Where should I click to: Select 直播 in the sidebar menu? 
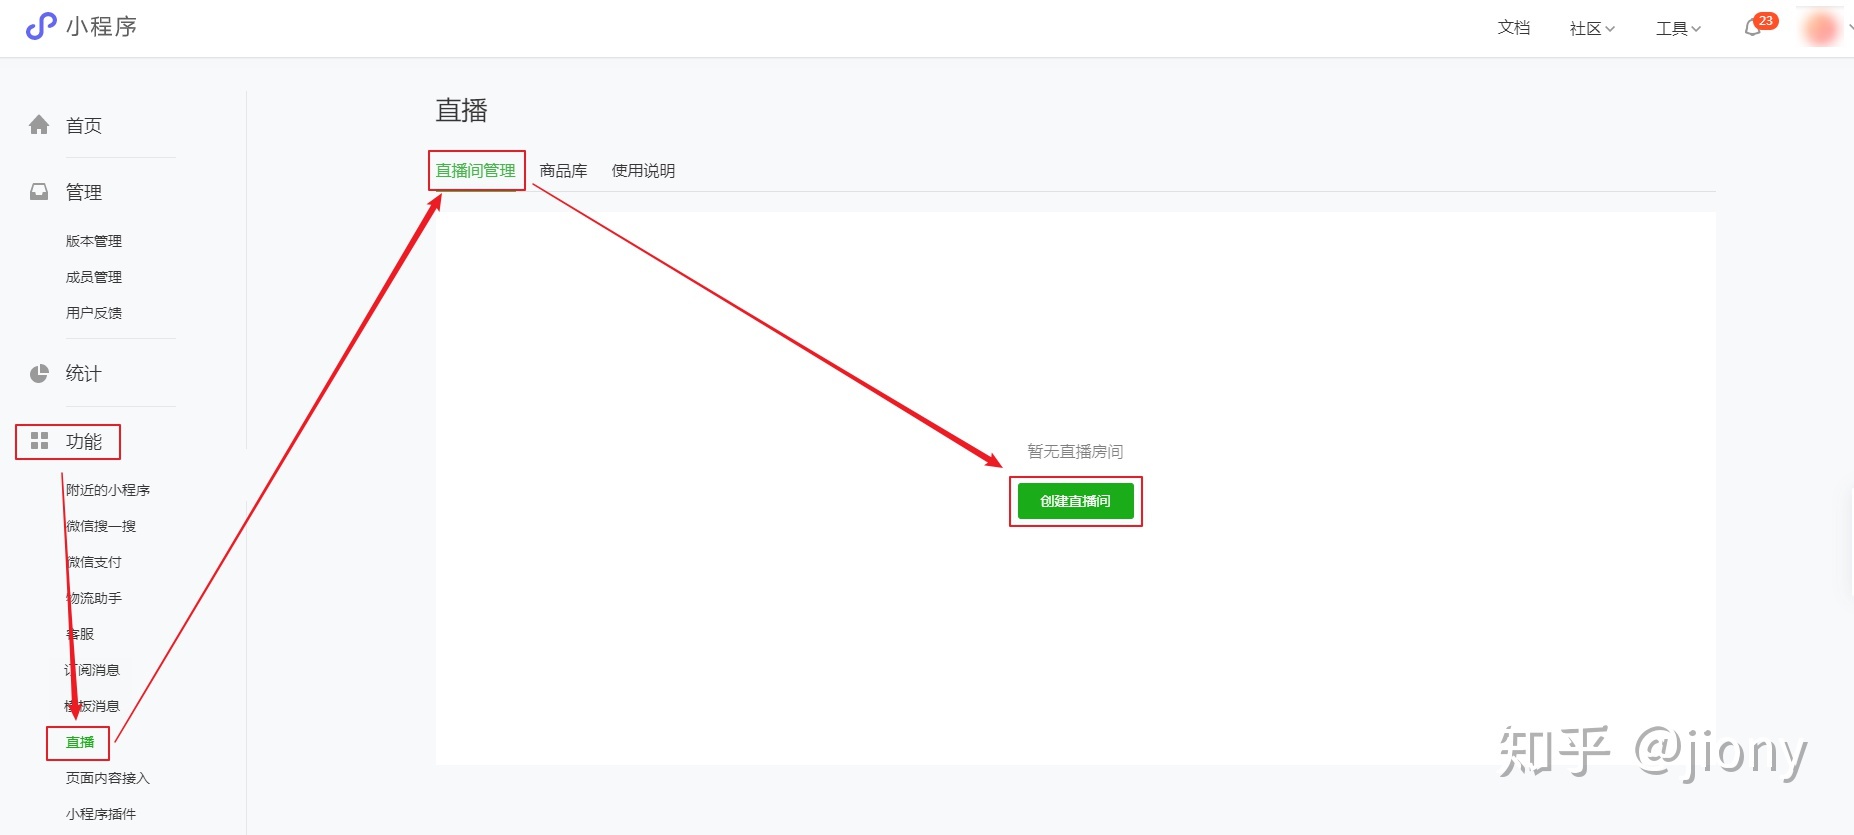80,742
